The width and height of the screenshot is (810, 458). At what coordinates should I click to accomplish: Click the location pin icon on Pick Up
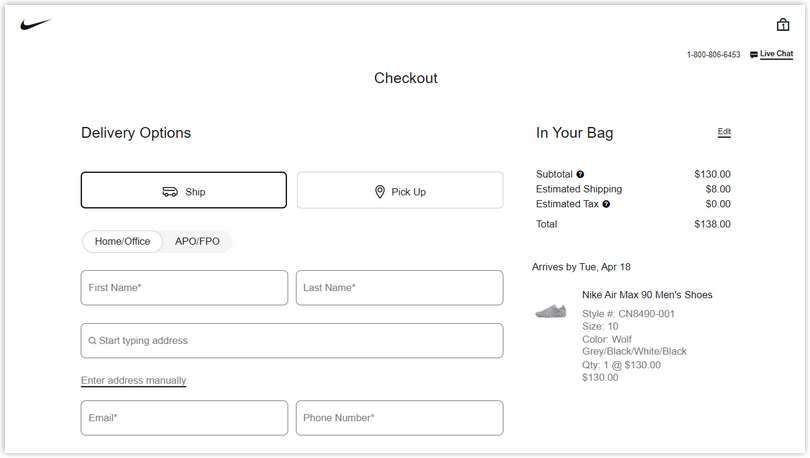click(x=380, y=192)
